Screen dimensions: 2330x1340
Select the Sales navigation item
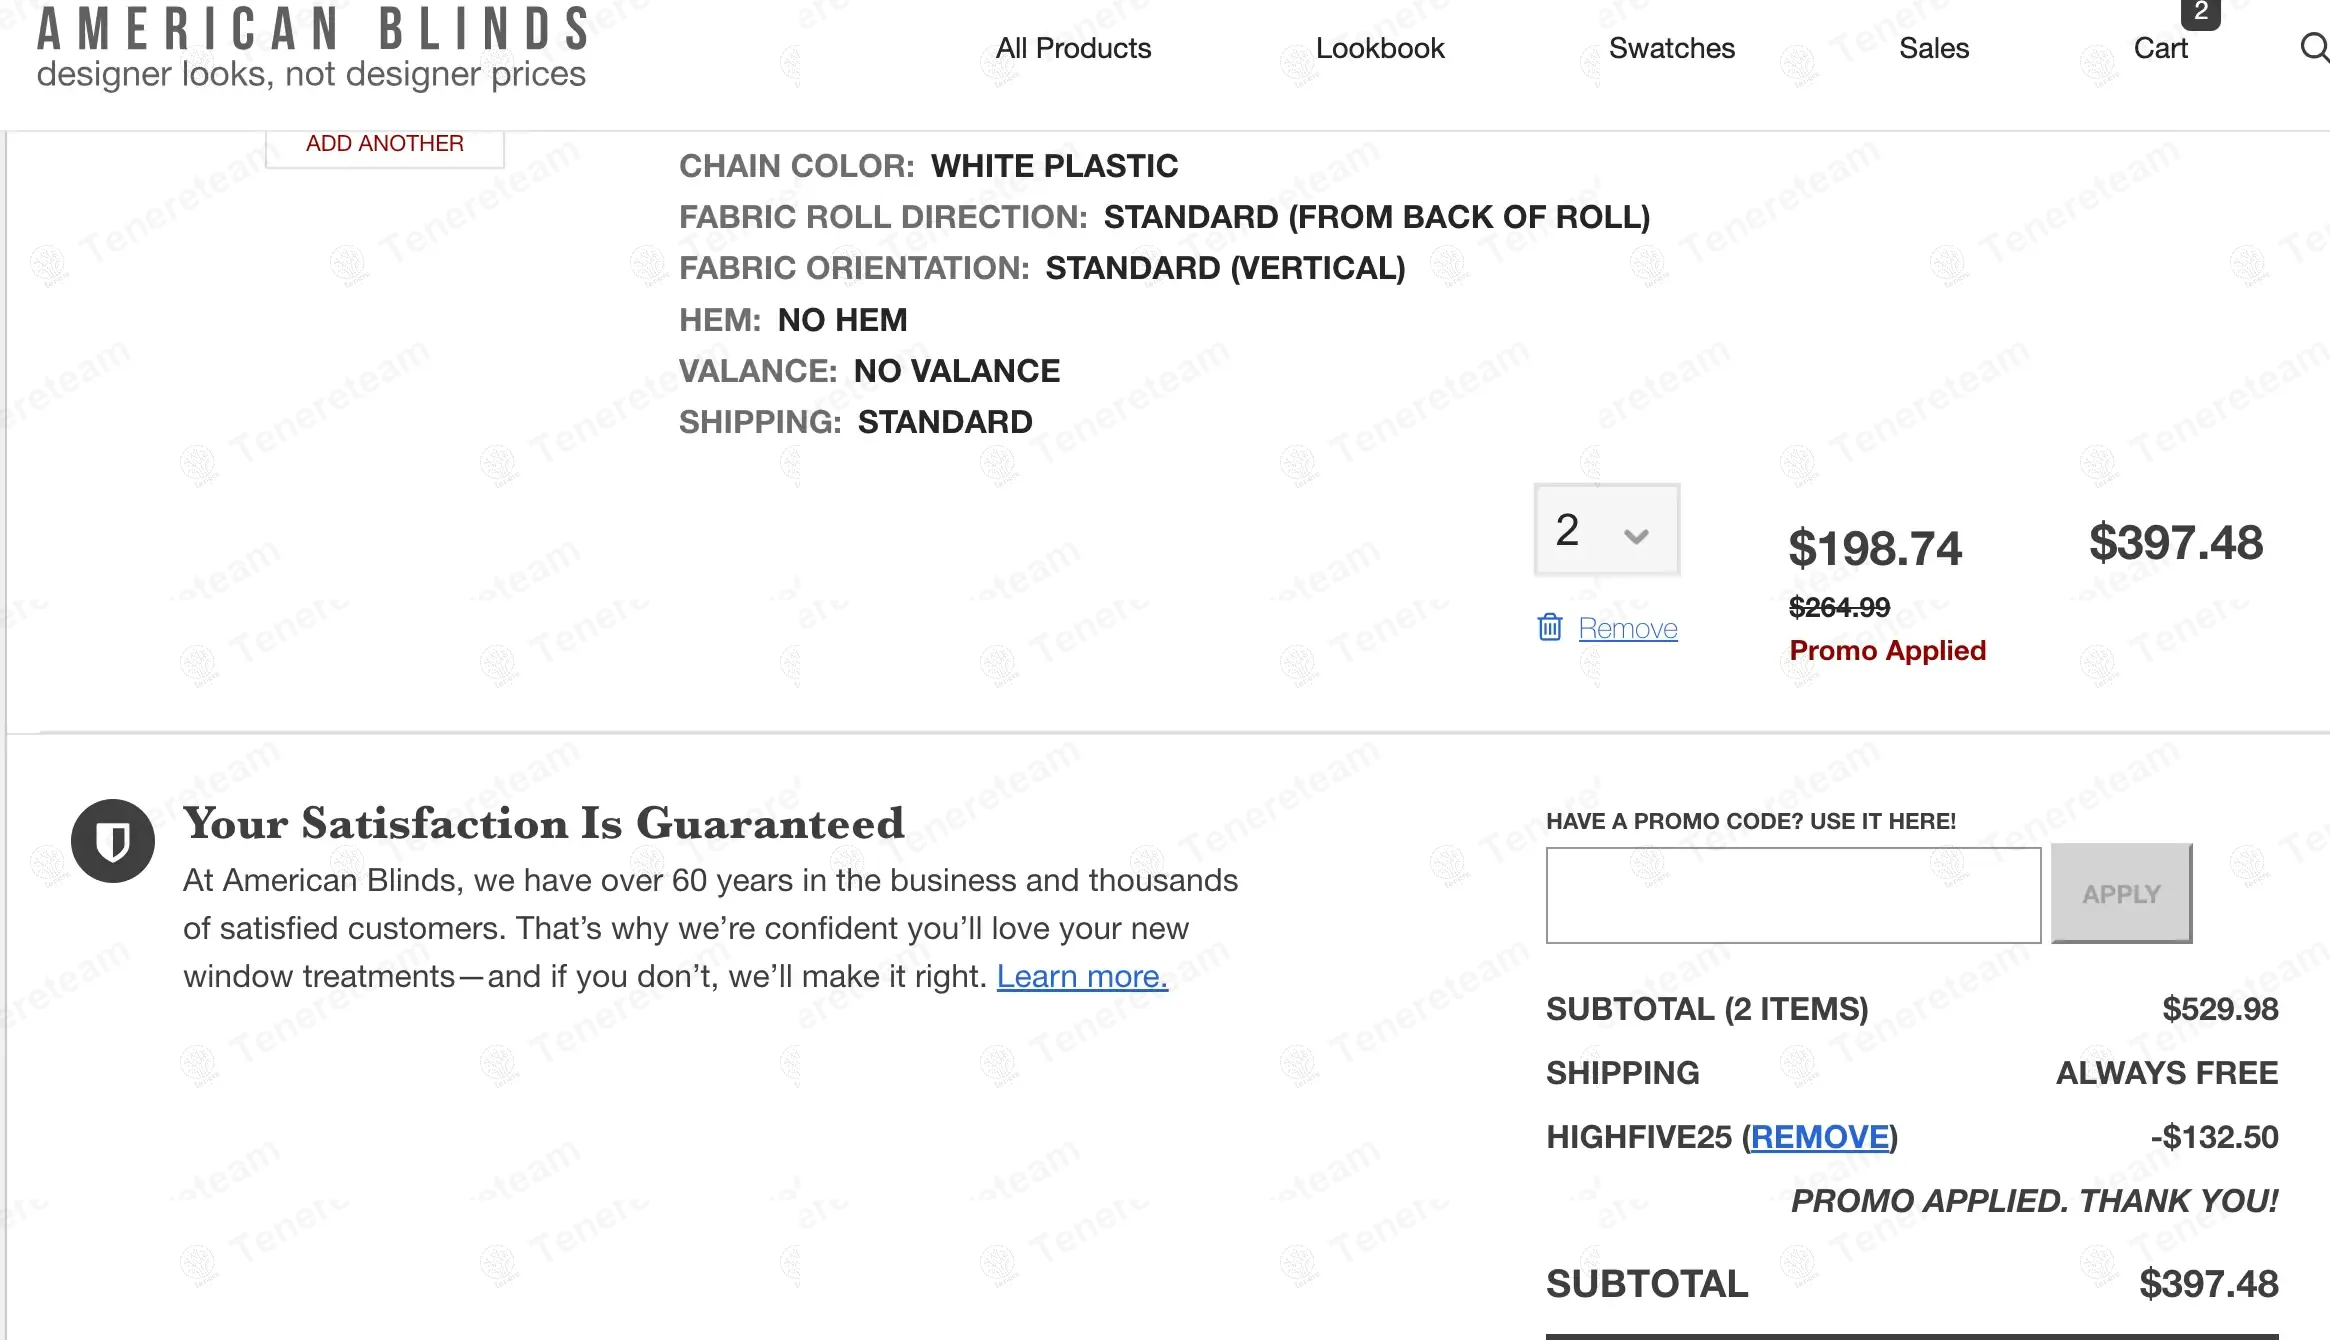tap(1933, 48)
